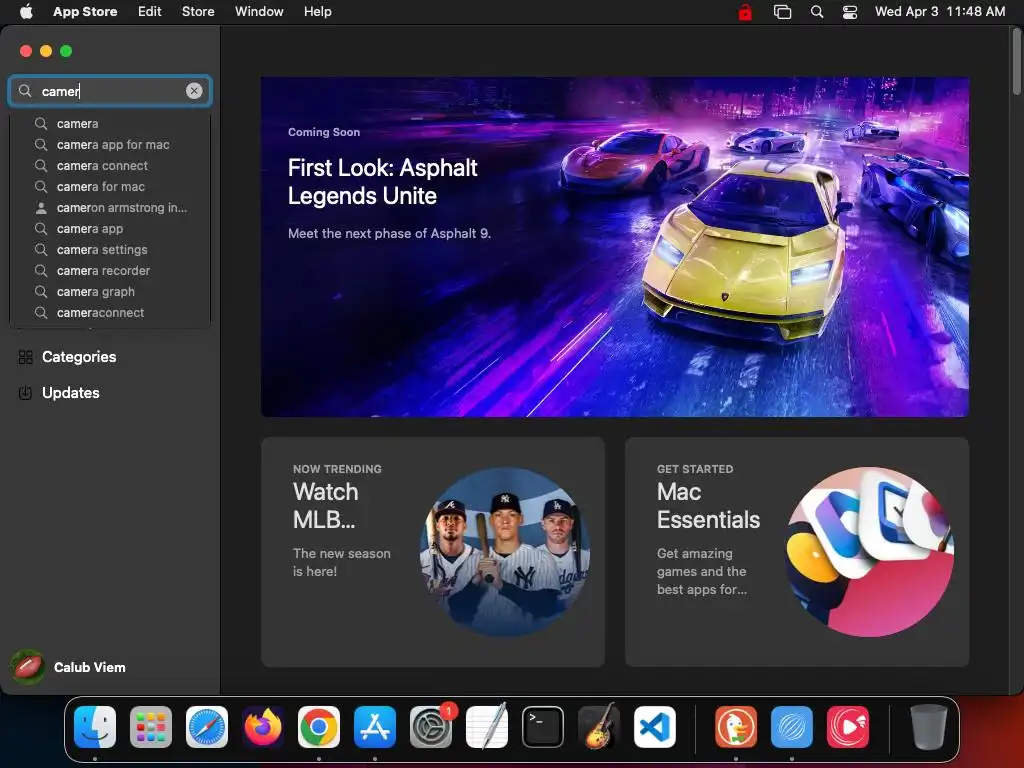
Task: Launch GarageBand from the Dock
Action: coord(599,727)
